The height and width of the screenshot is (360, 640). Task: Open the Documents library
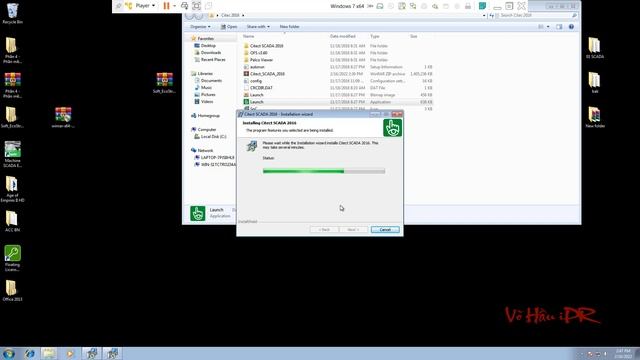tap(211, 80)
